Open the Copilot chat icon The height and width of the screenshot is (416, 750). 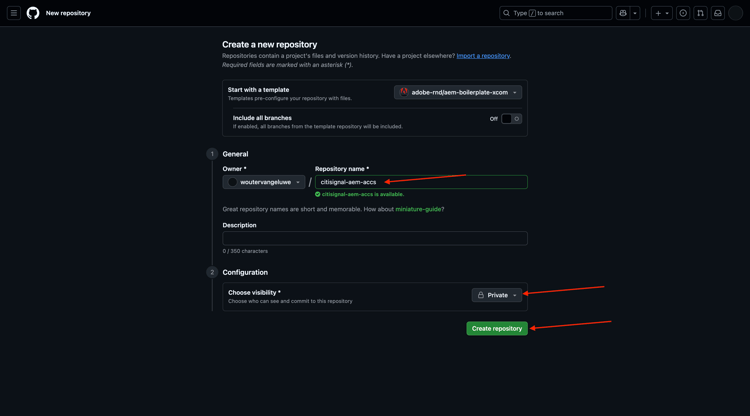623,13
